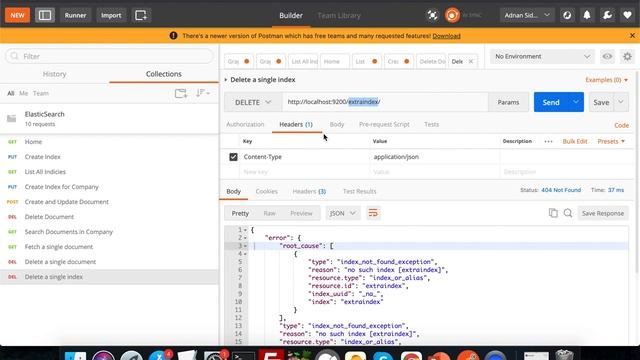Send the request
Image resolution: width=640 pixels, height=360 pixels.
coord(551,102)
